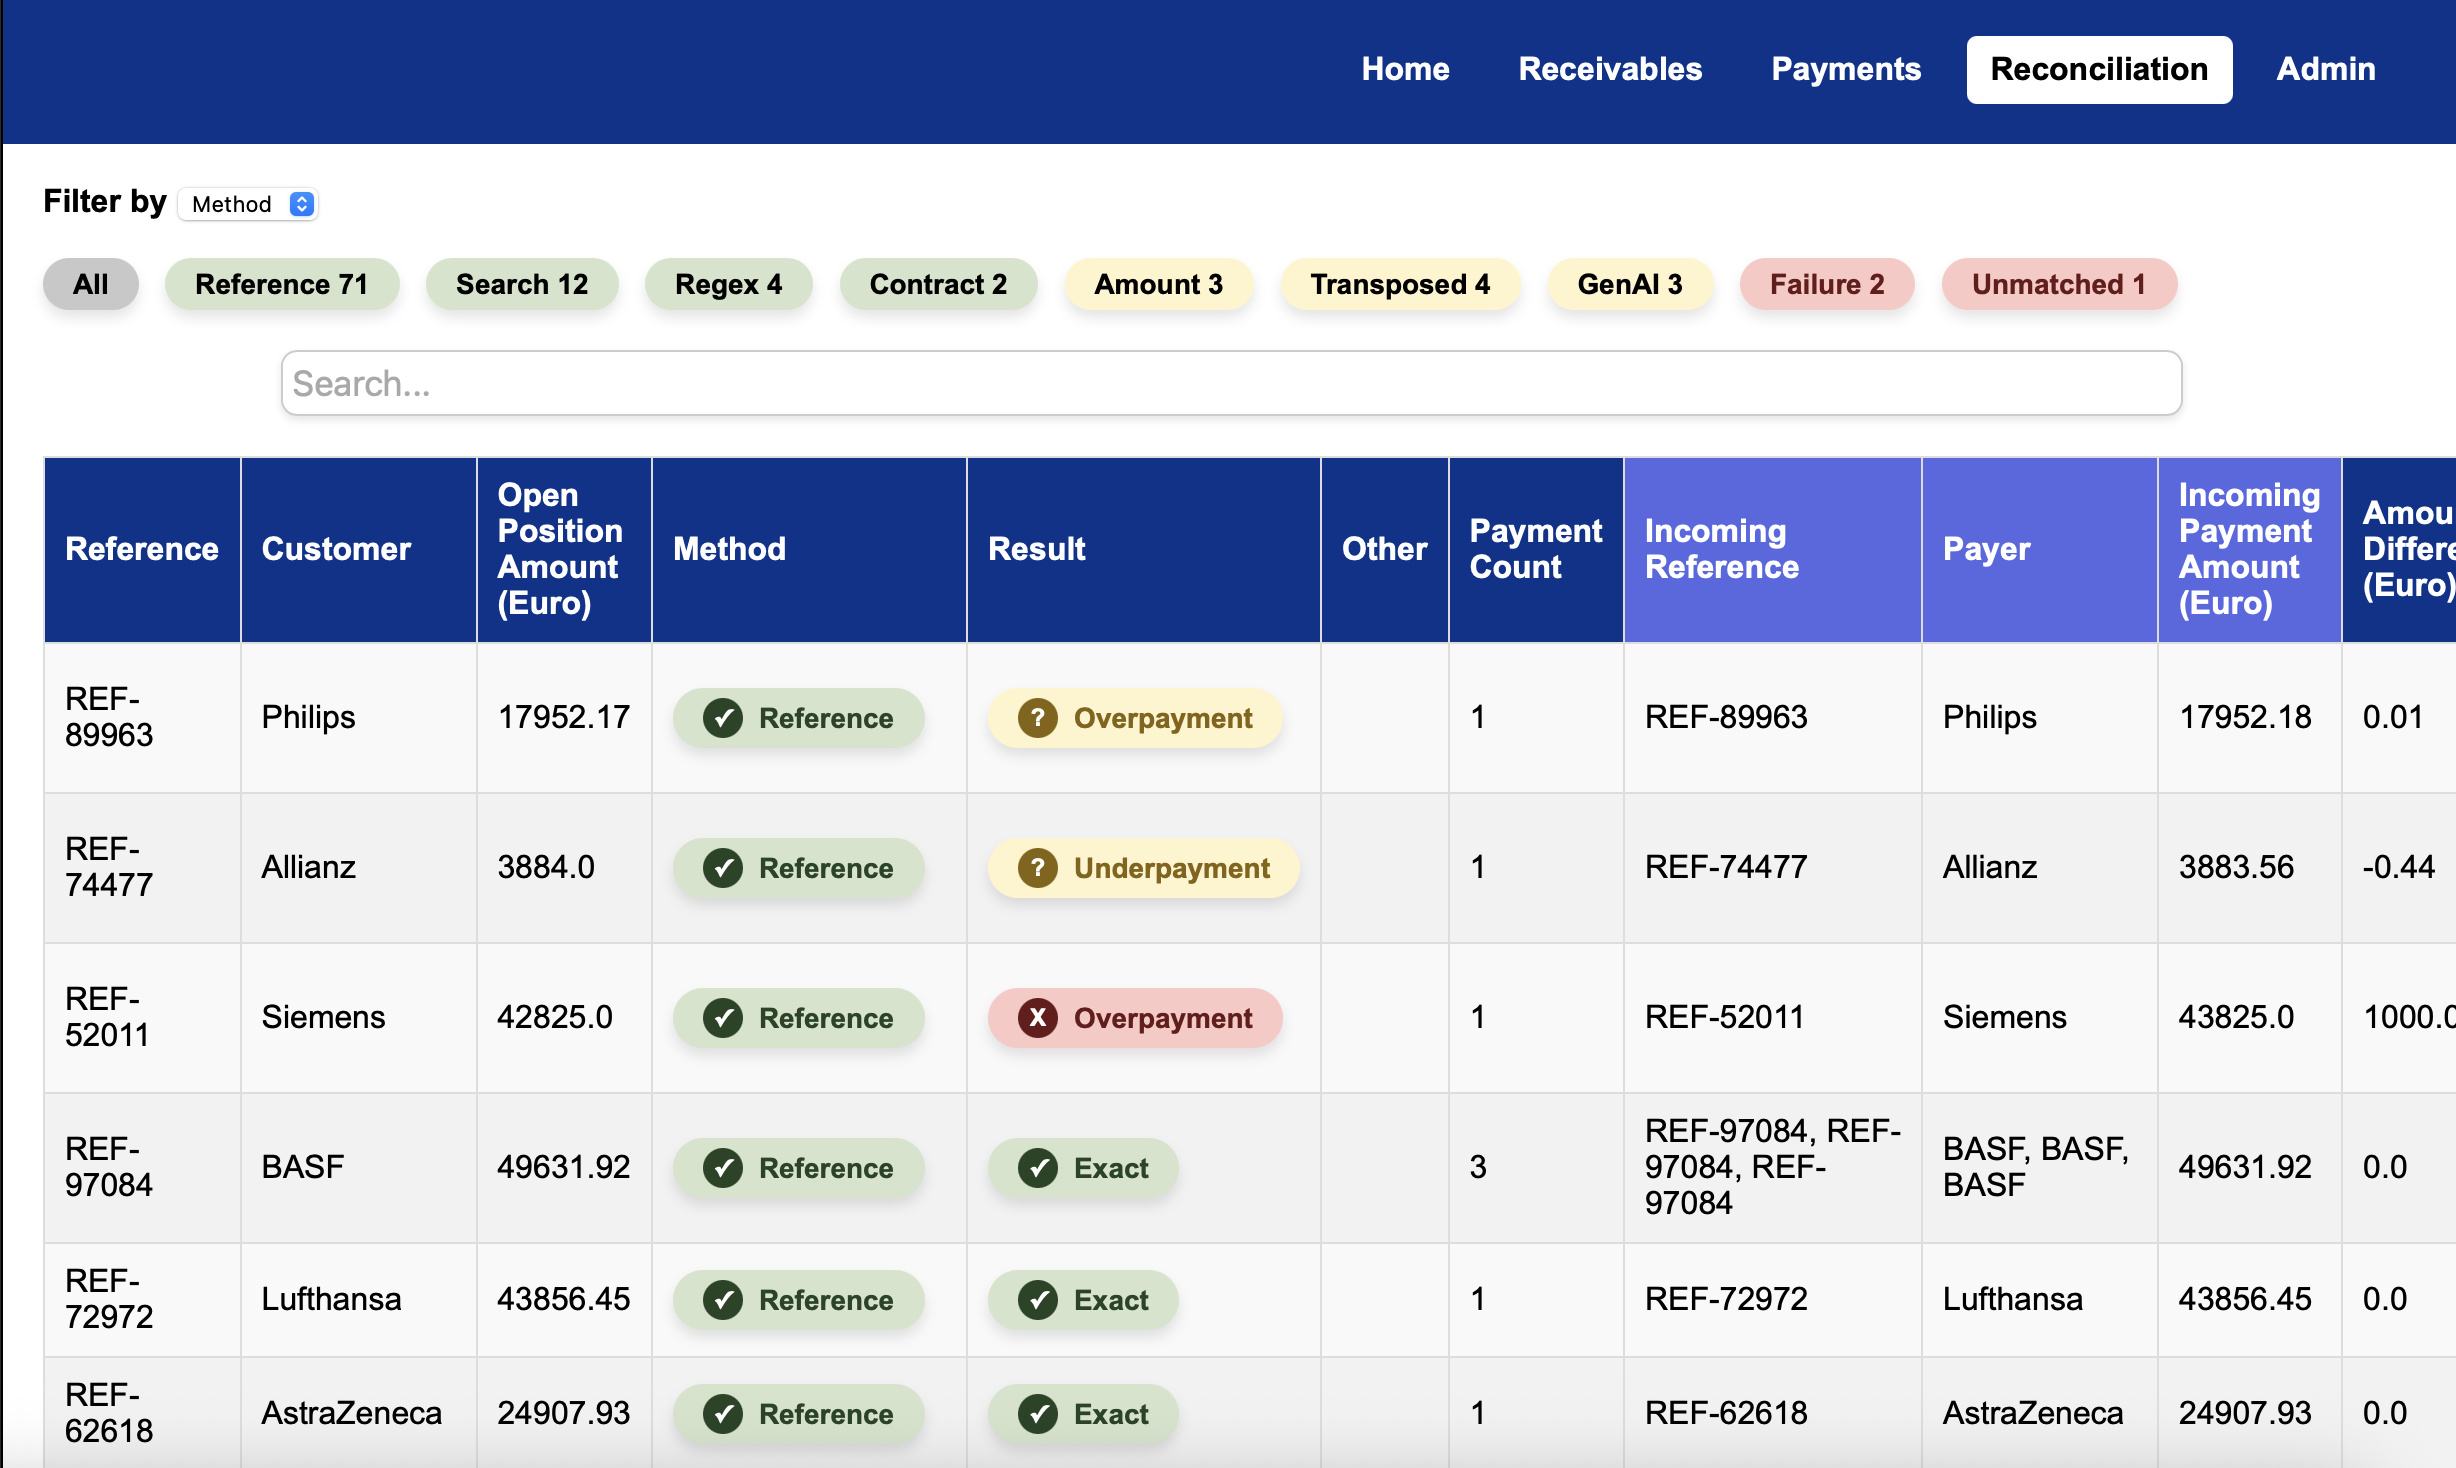
Task: Click the question mark icon on Underpayment badge
Action: point(1038,868)
